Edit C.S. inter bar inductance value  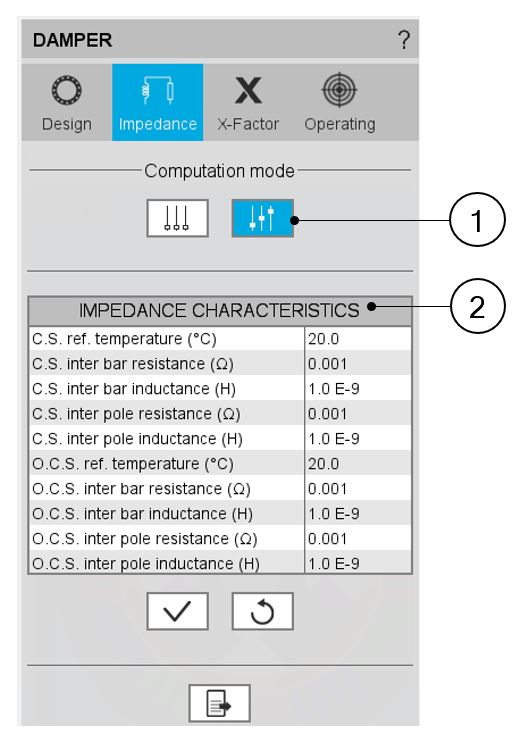tap(358, 388)
